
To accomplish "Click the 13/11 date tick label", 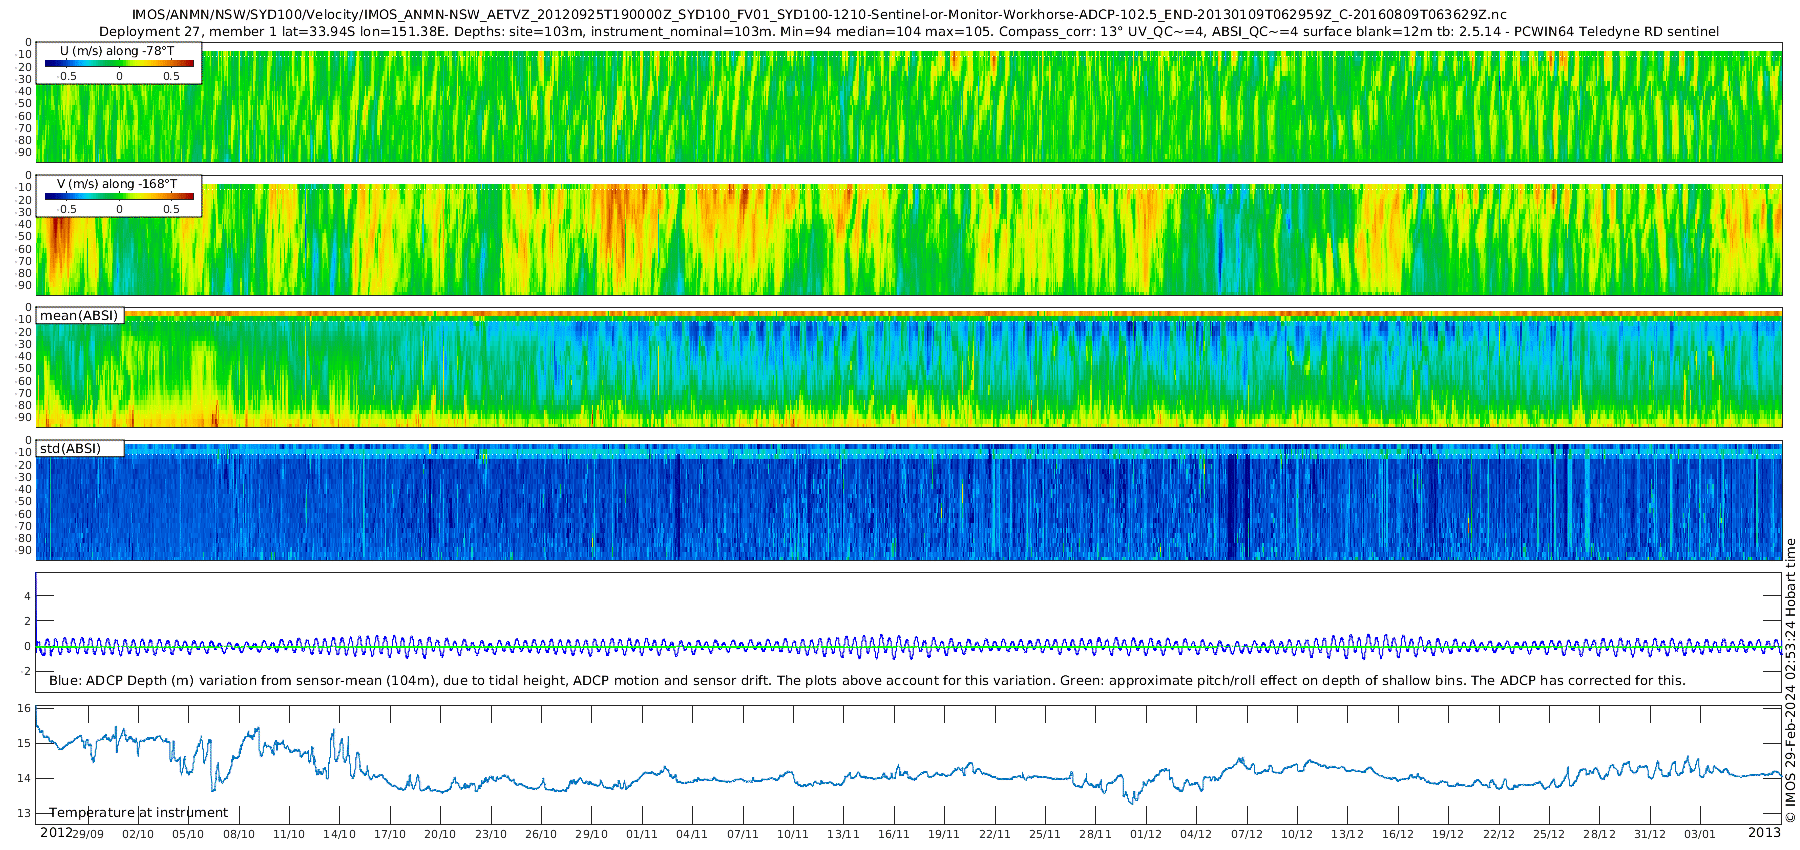I will [x=843, y=834].
